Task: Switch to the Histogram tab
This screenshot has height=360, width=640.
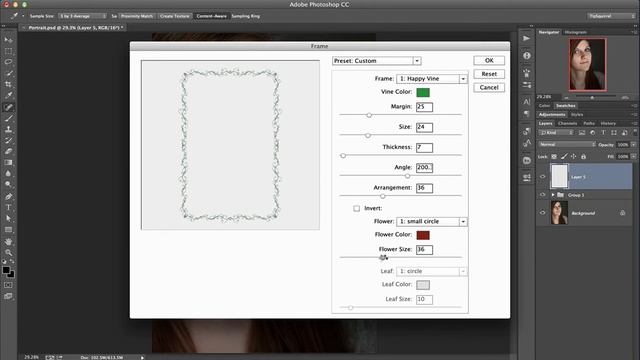Action: click(x=576, y=32)
